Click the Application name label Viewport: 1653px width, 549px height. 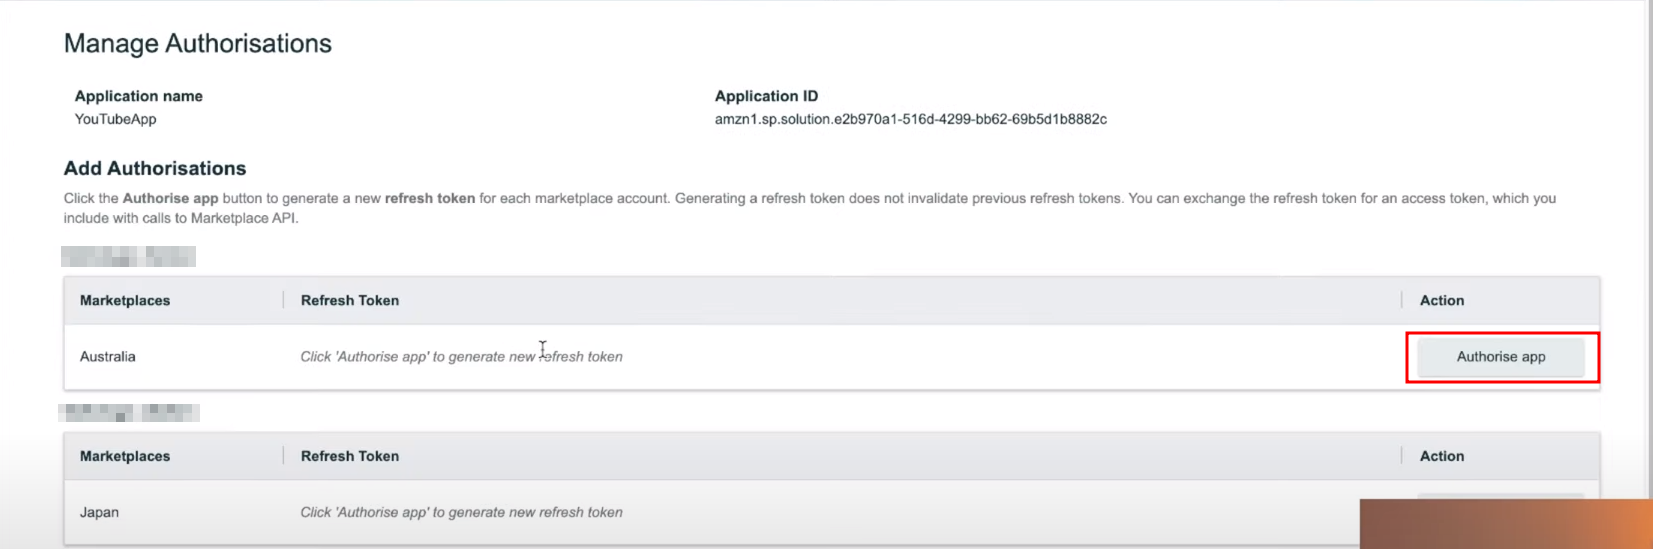(138, 96)
